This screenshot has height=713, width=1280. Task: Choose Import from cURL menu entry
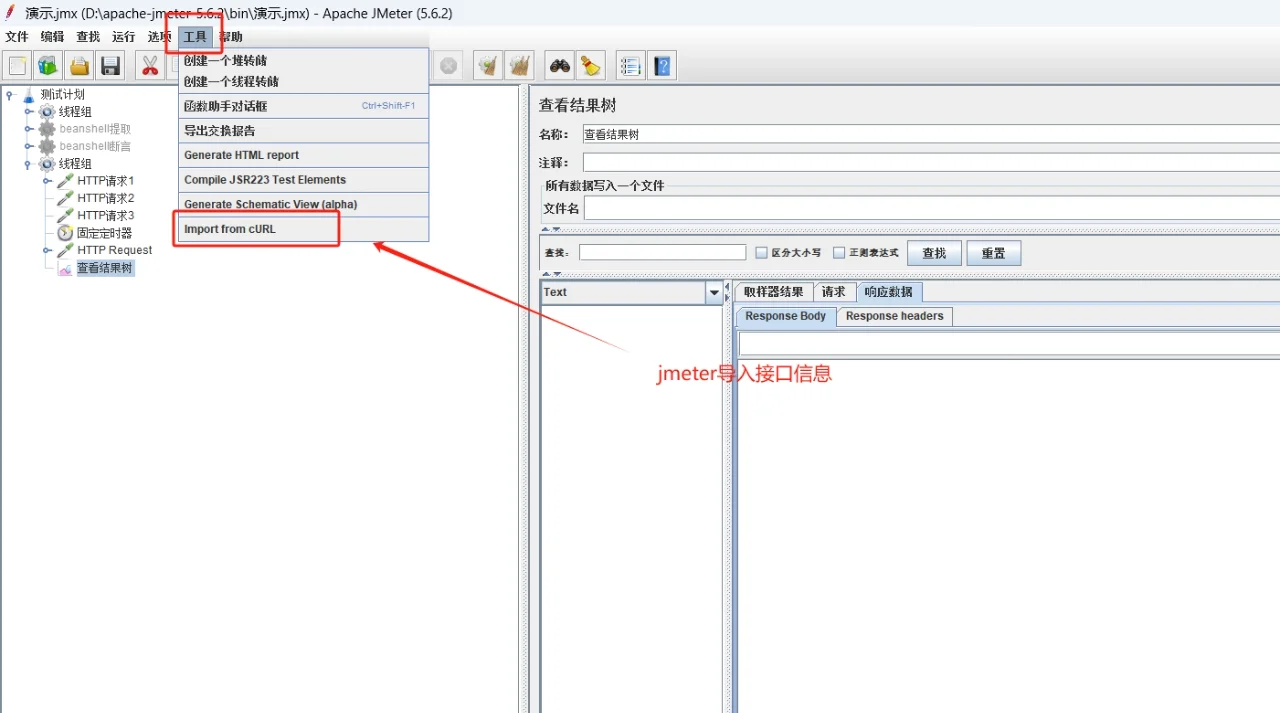pos(303,229)
